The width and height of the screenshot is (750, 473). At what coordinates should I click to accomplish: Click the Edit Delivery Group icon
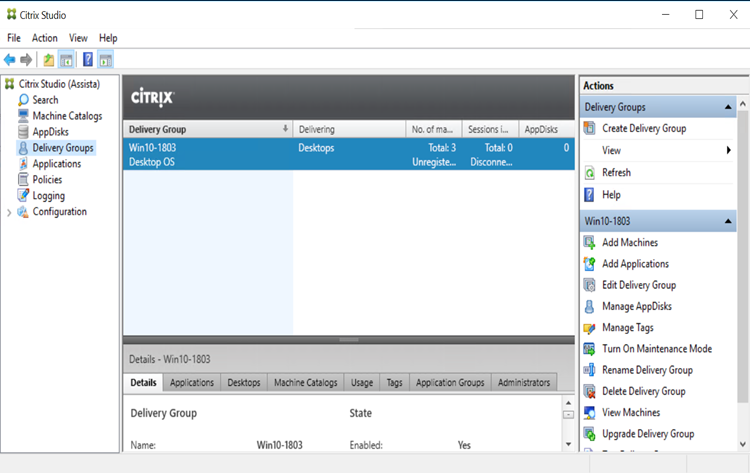click(589, 285)
